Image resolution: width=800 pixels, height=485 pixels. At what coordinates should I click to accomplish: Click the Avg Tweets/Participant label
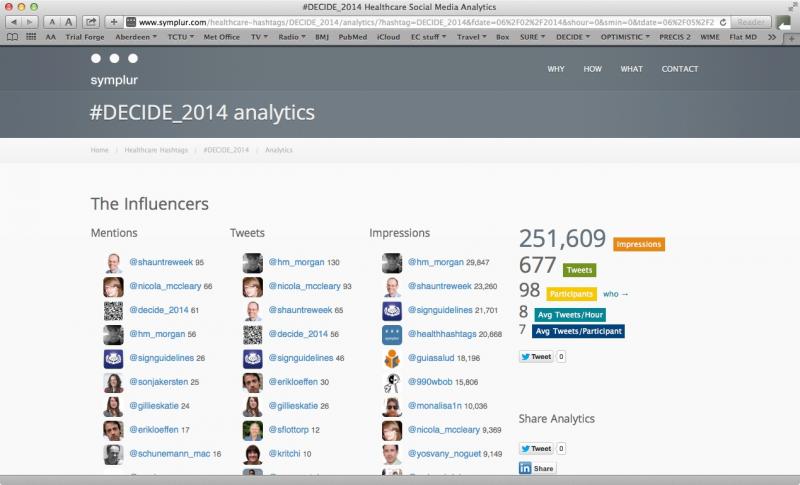point(578,331)
